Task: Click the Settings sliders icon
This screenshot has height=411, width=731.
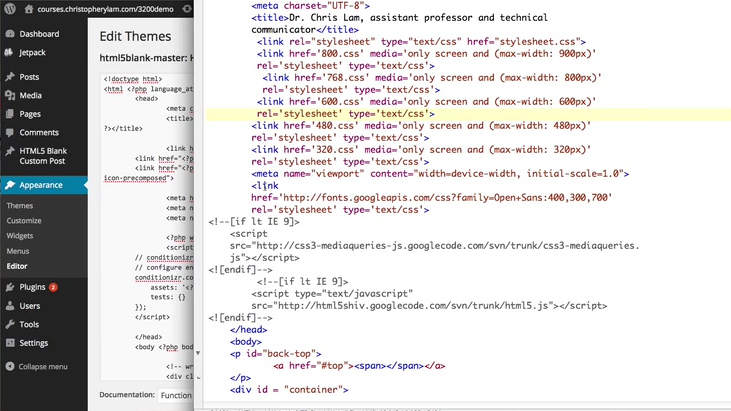Action: (10, 343)
